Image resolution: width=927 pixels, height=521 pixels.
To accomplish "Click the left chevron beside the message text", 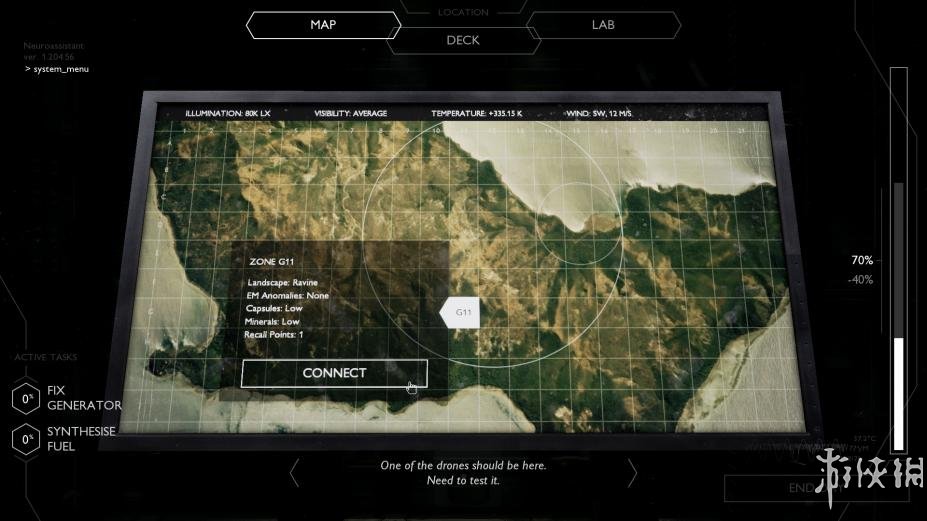I will [x=294, y=472].
